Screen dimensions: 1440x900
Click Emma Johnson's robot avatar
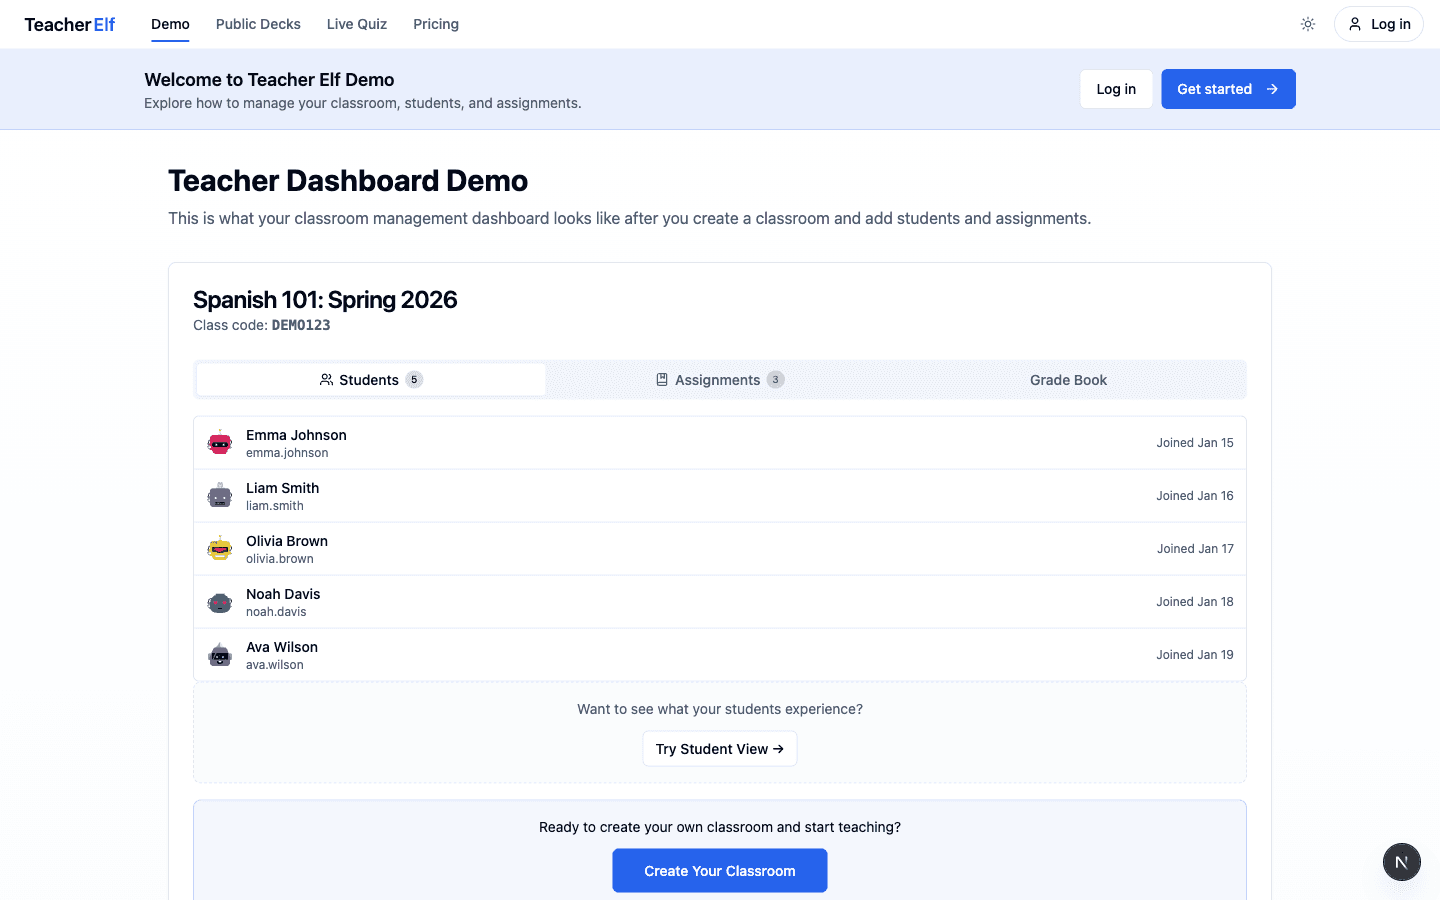[220, 443]
